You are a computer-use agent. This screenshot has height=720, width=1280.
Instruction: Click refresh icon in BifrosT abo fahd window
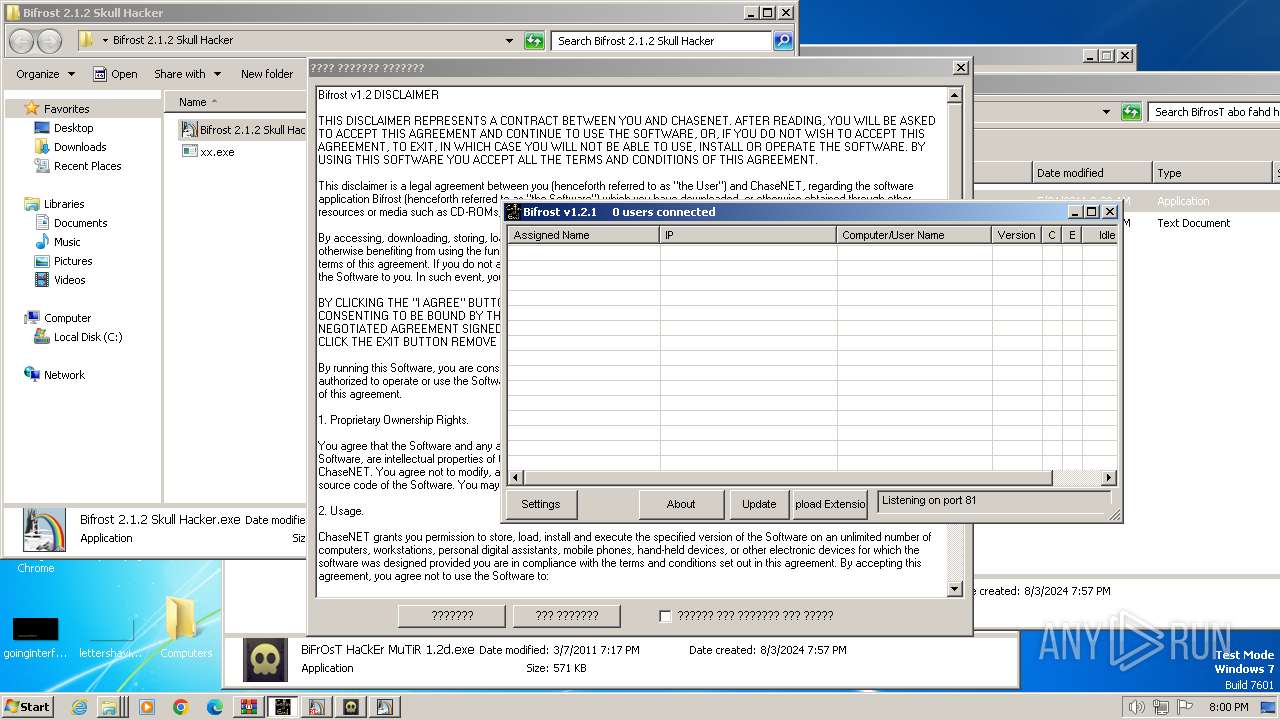tap(1131, 112)
